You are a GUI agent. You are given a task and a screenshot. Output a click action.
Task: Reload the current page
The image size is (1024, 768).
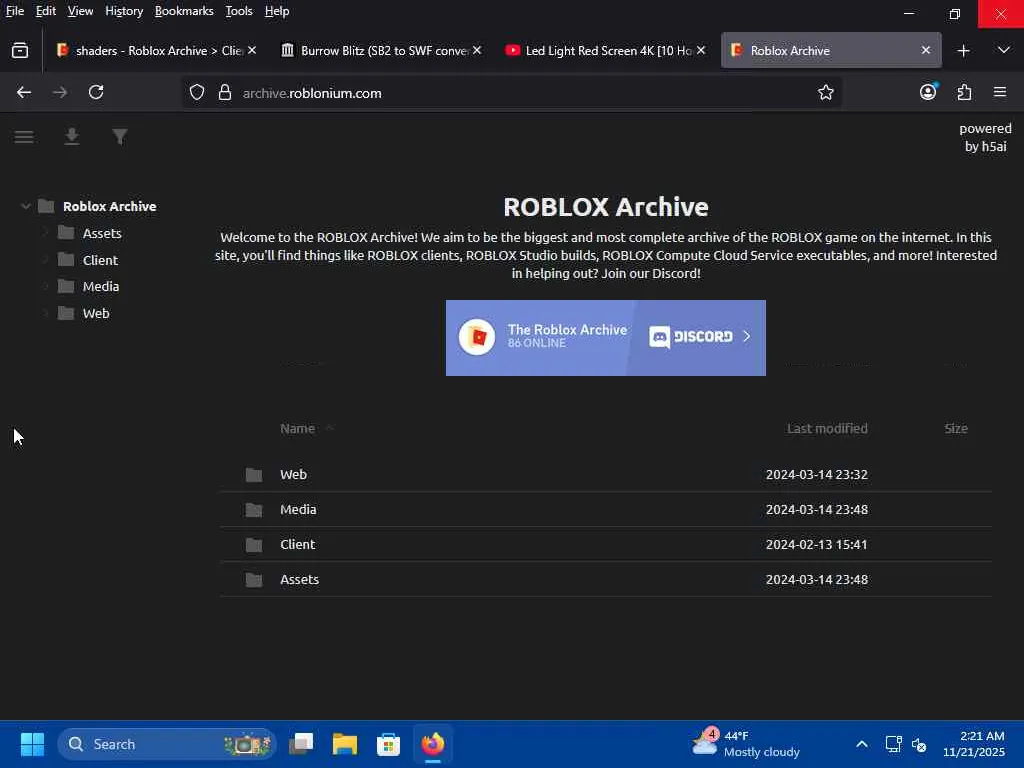pyautogui.click(x=96, y=93)
